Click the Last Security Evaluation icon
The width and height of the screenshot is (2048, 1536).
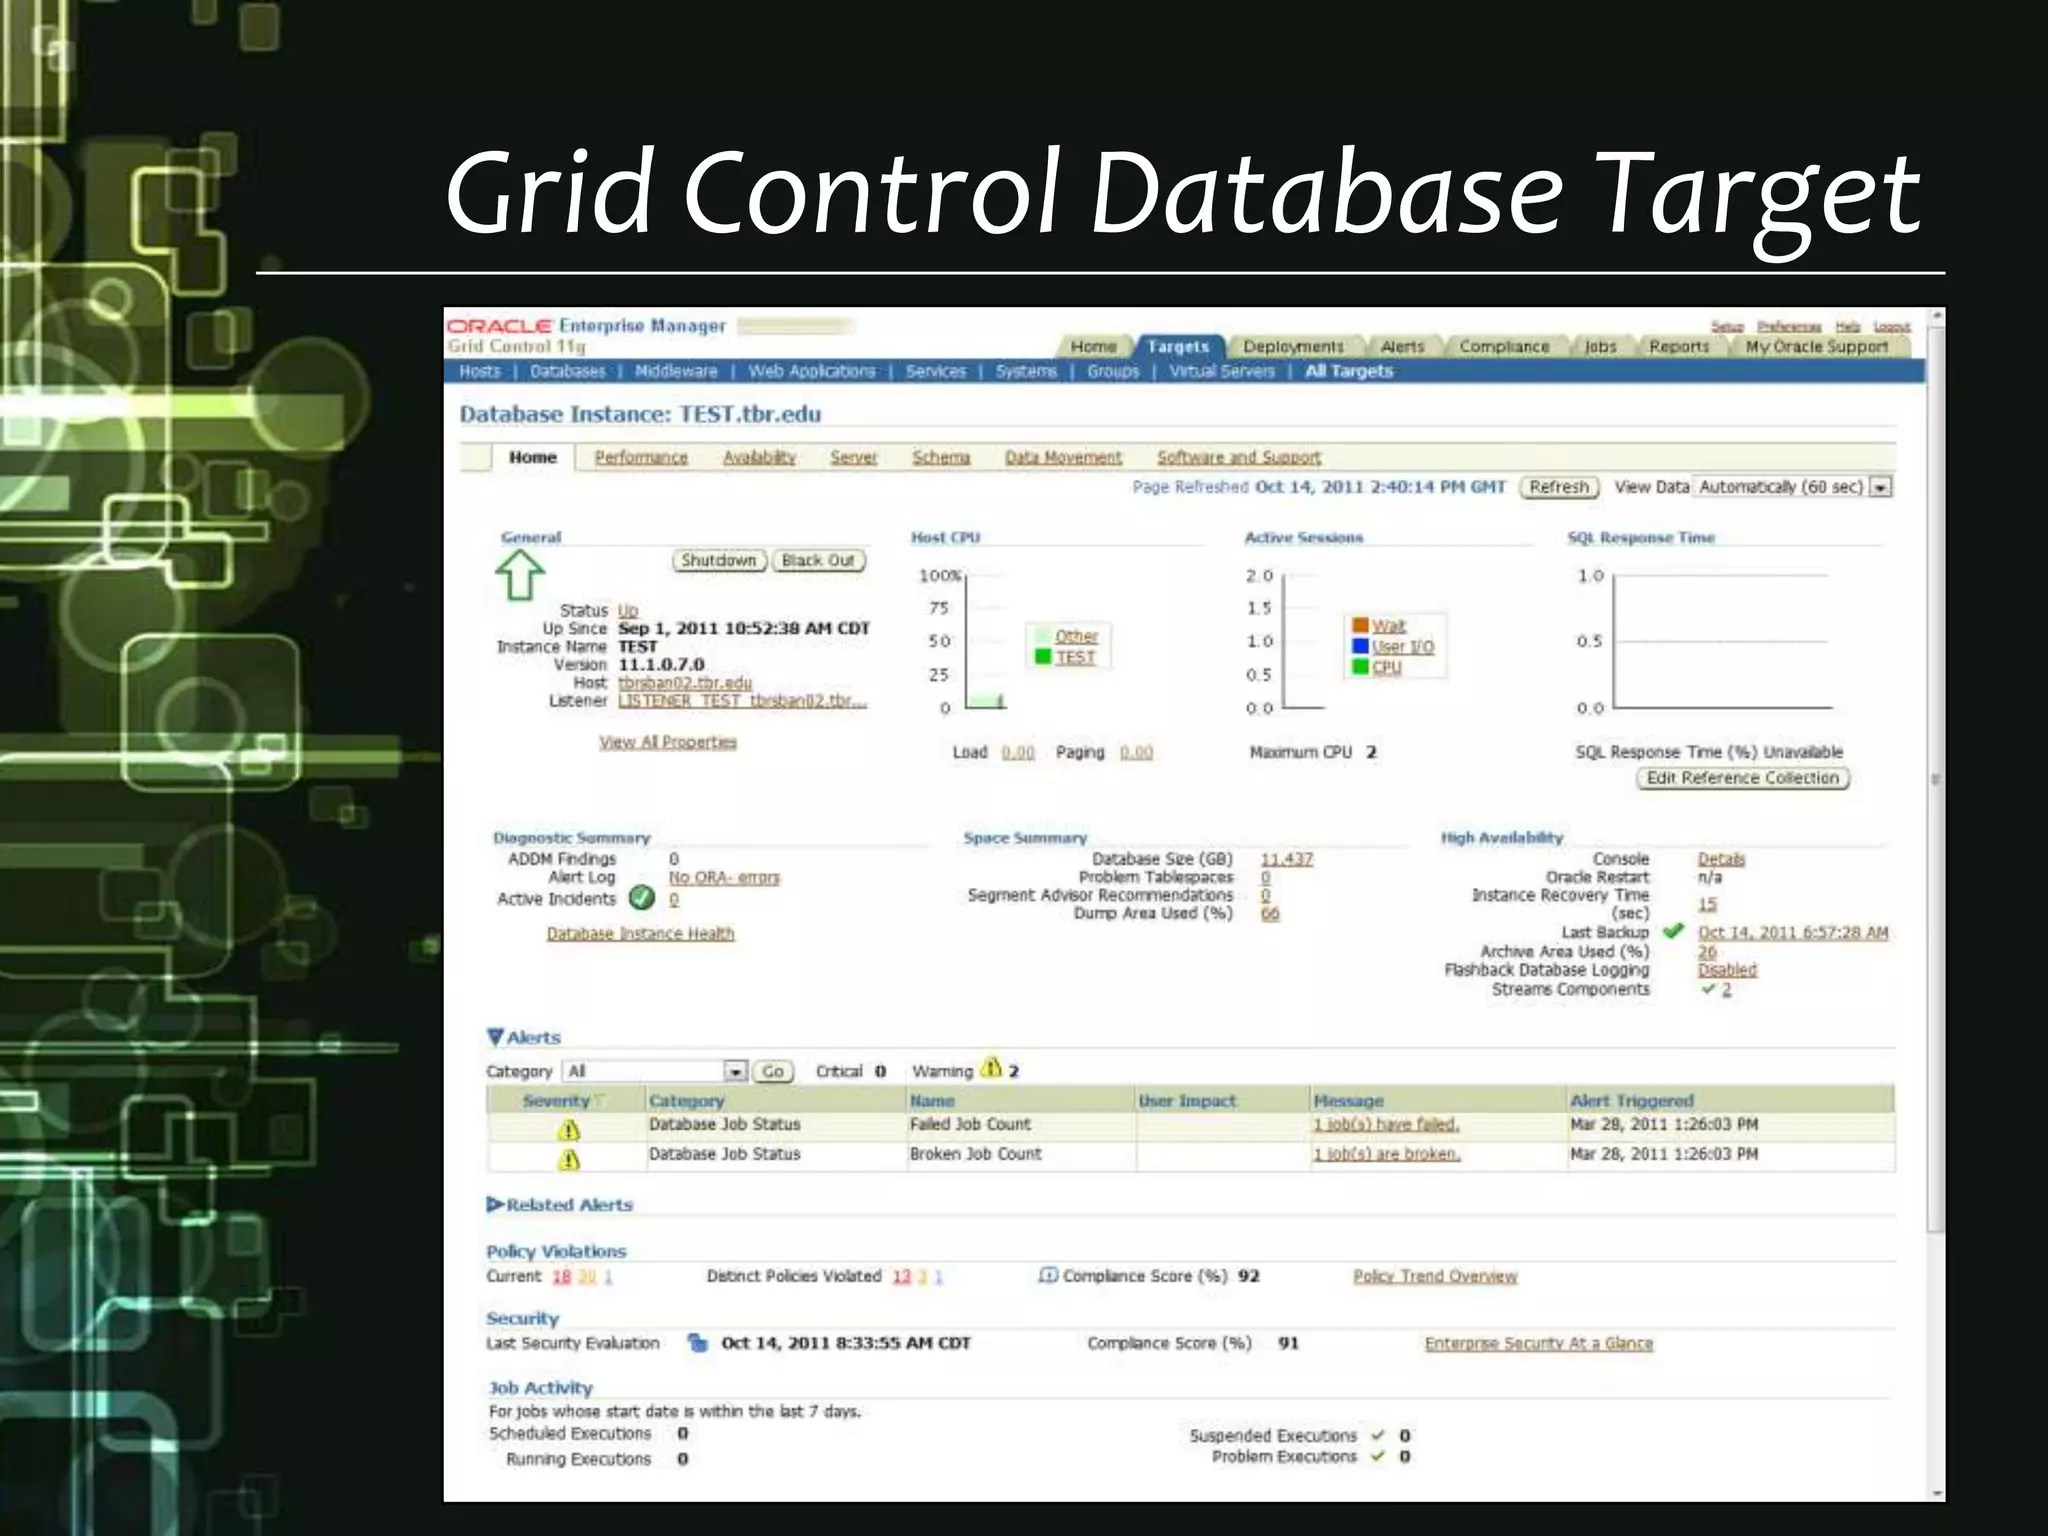698,1342
